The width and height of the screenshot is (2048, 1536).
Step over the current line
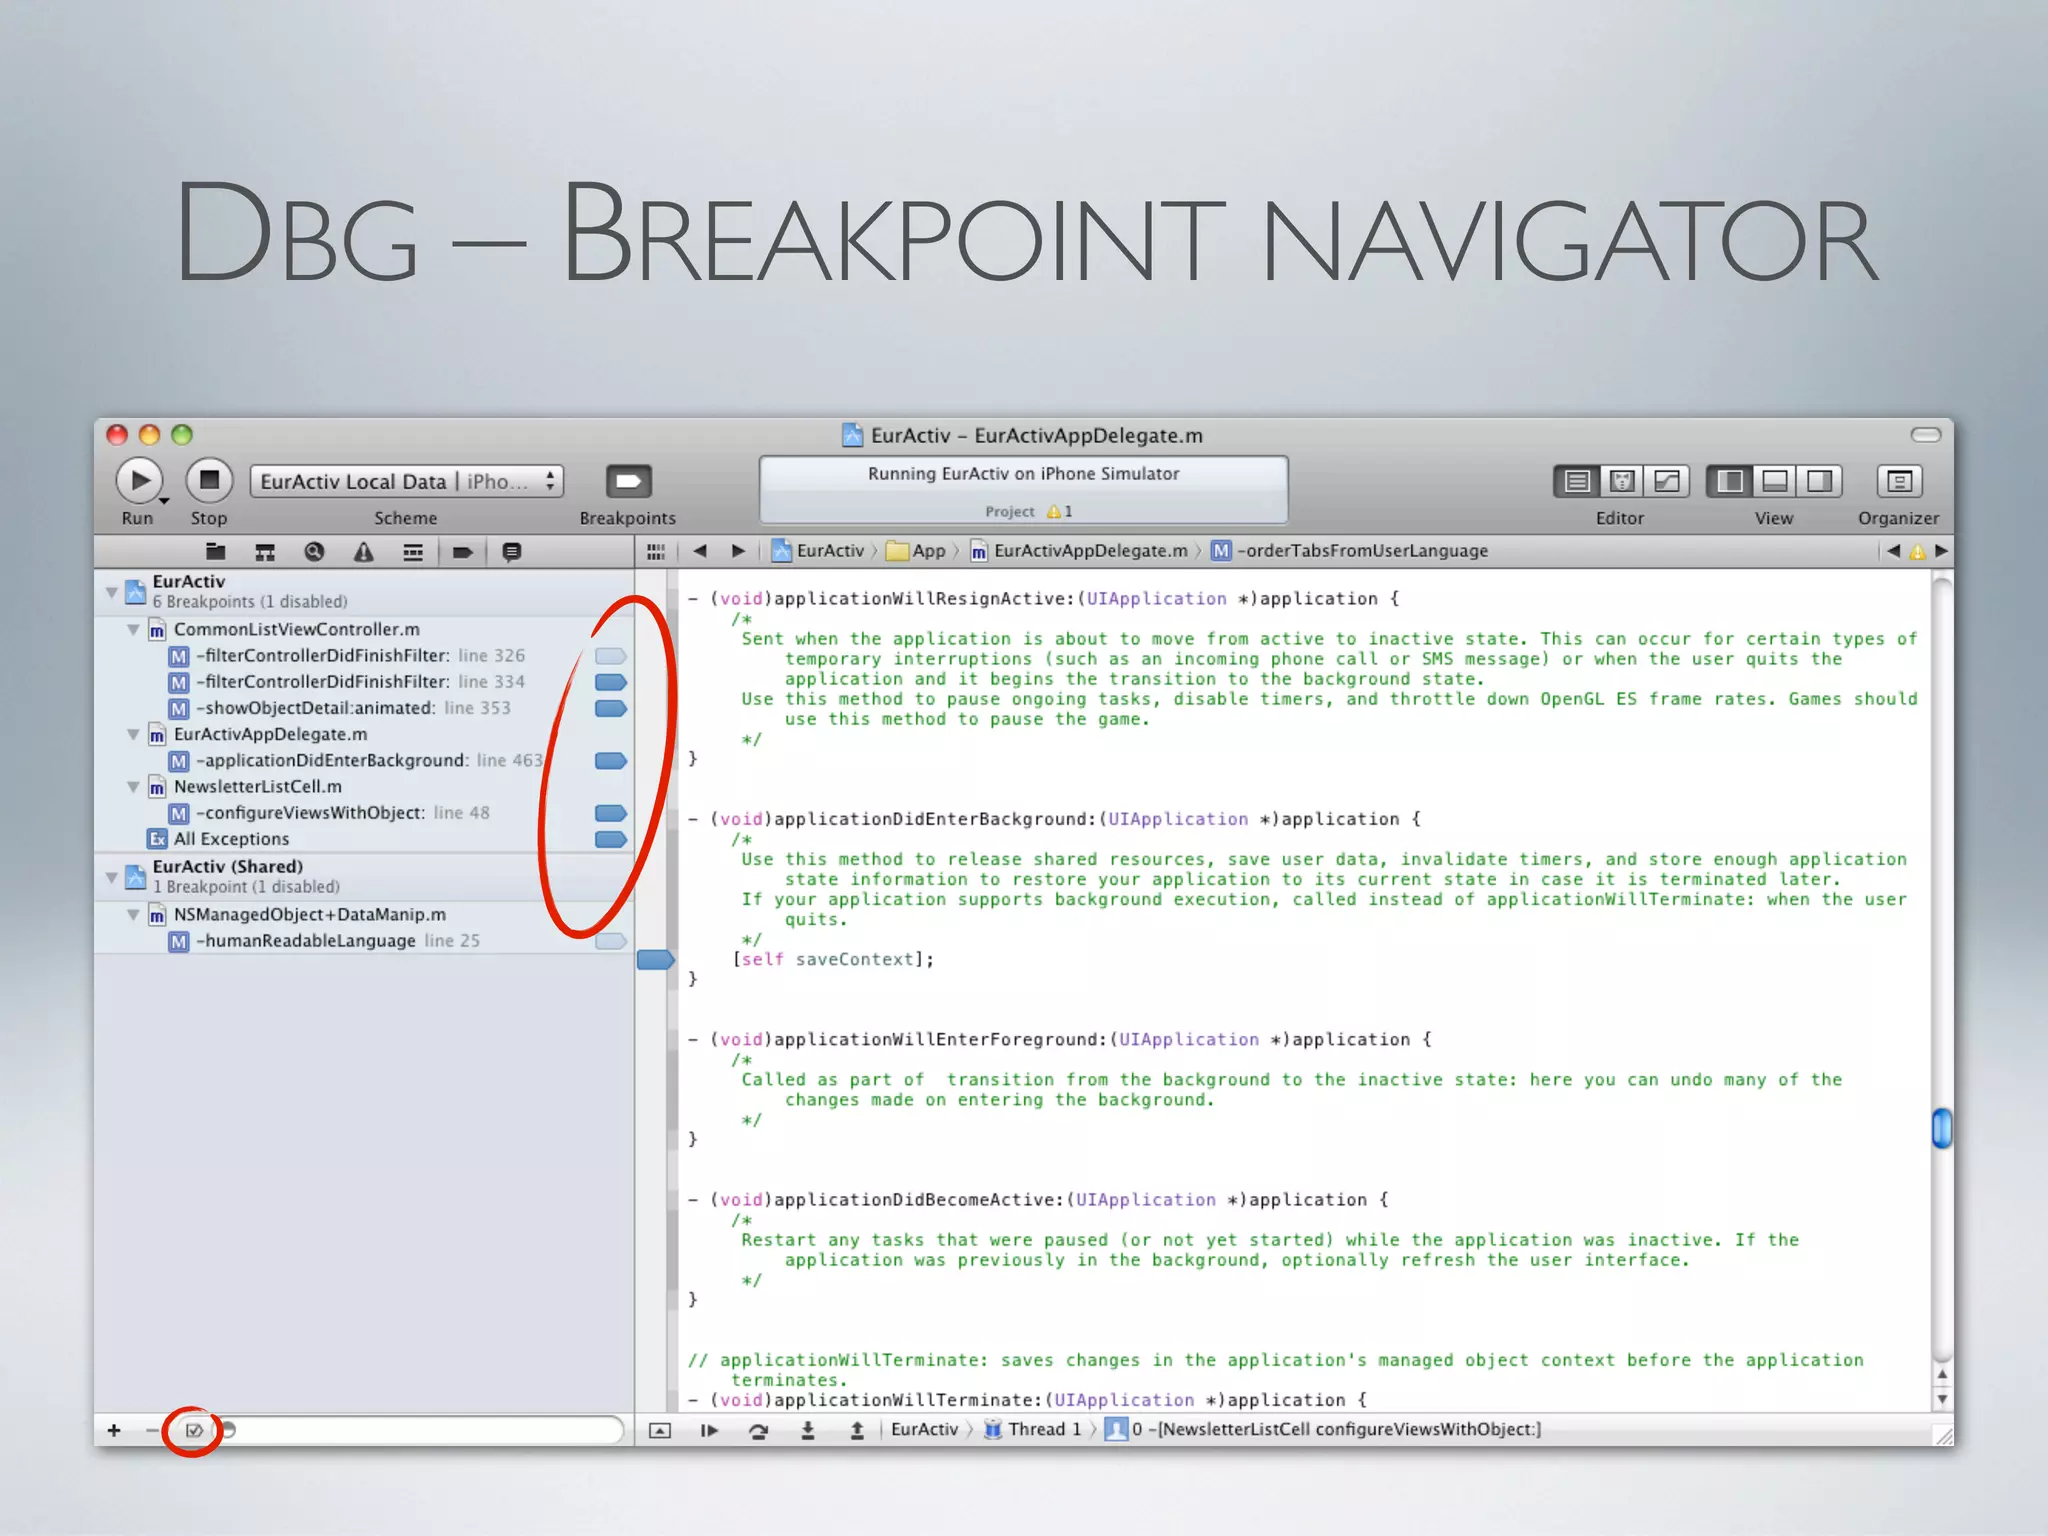(758, 1431)
